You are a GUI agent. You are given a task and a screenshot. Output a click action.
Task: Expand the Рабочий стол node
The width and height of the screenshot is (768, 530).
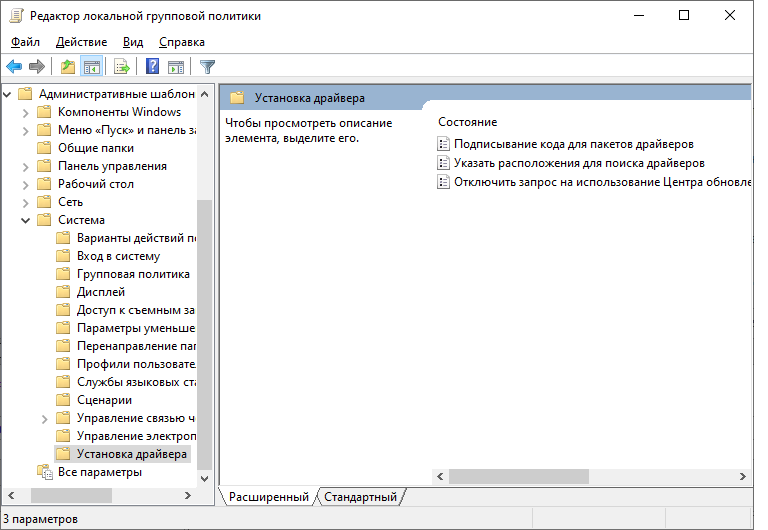click(x=25, y=185)
